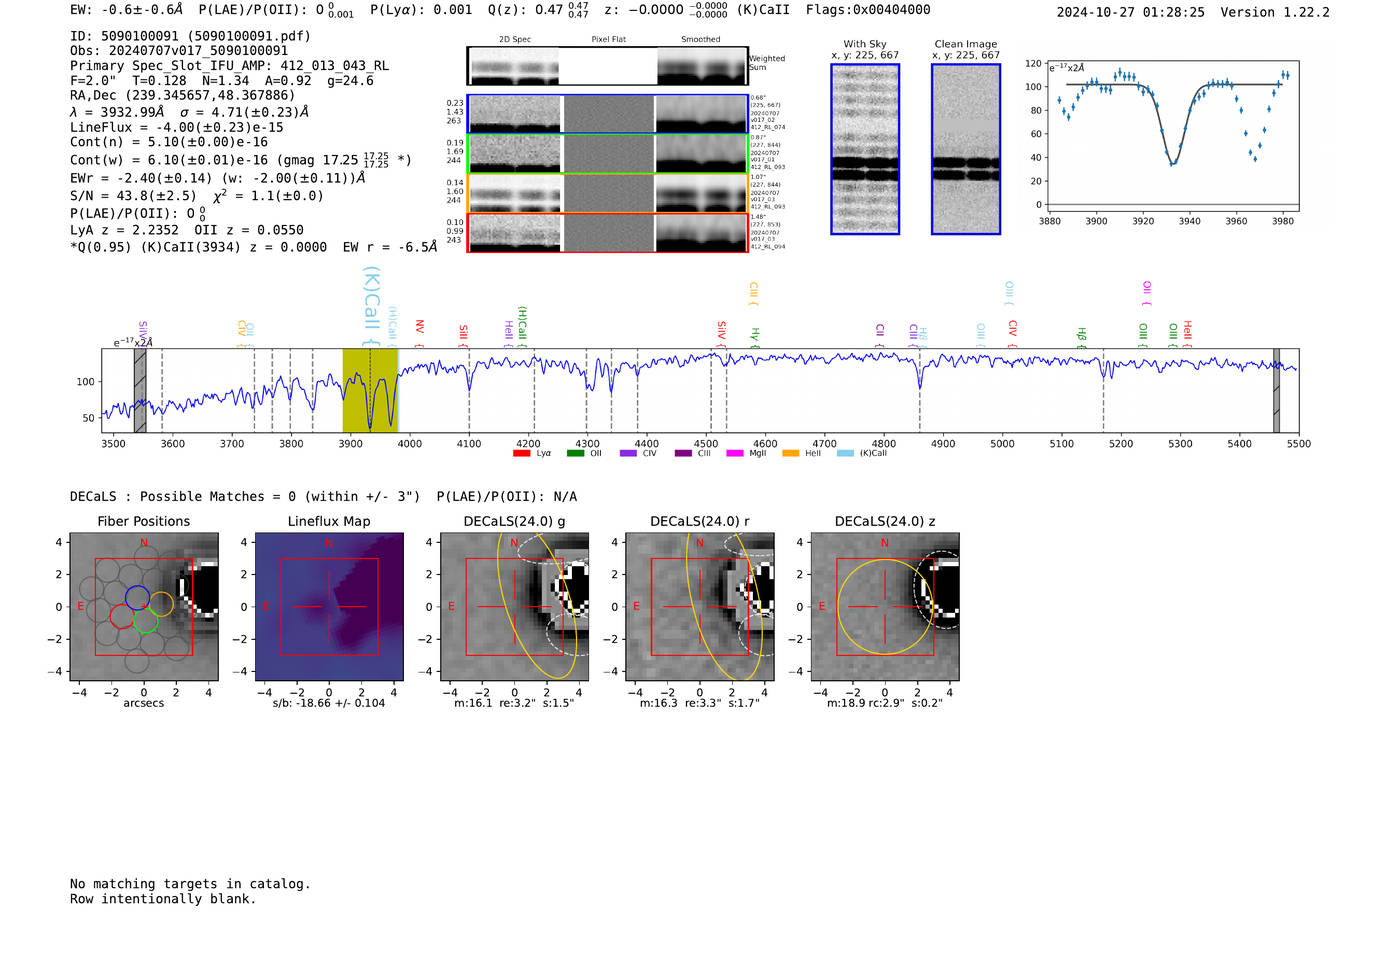Click the 2024-10-27 01:28:25 timestamp

[x=1130, y=12]
